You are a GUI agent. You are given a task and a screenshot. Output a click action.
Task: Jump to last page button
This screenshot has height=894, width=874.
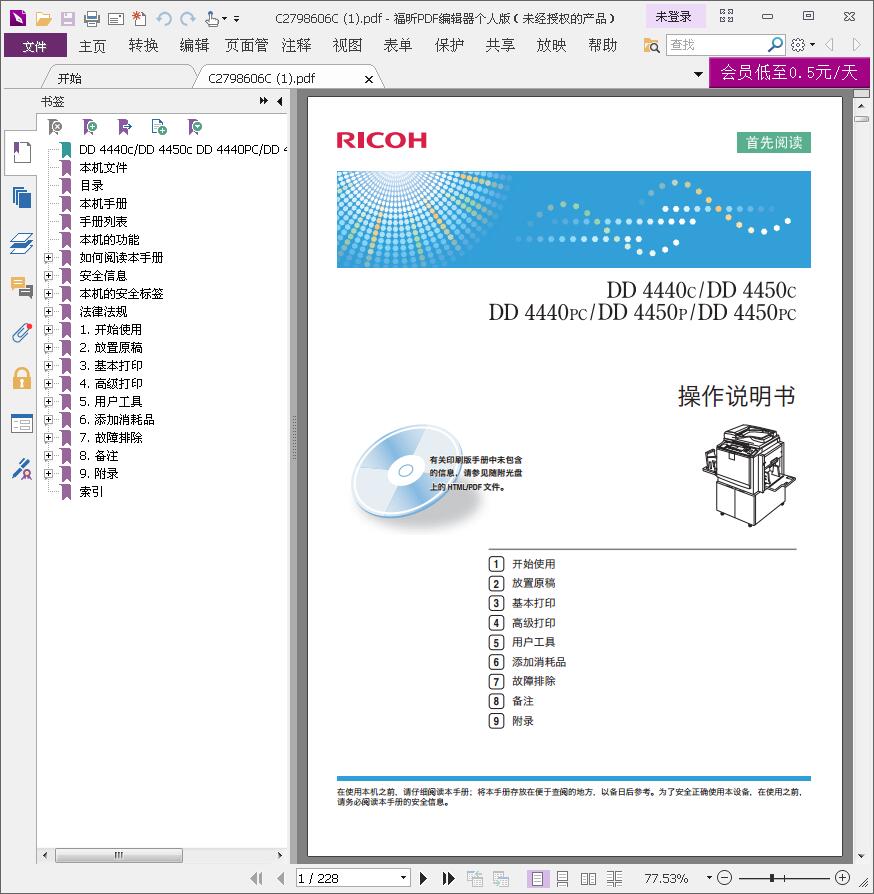(x=449, y=878)
